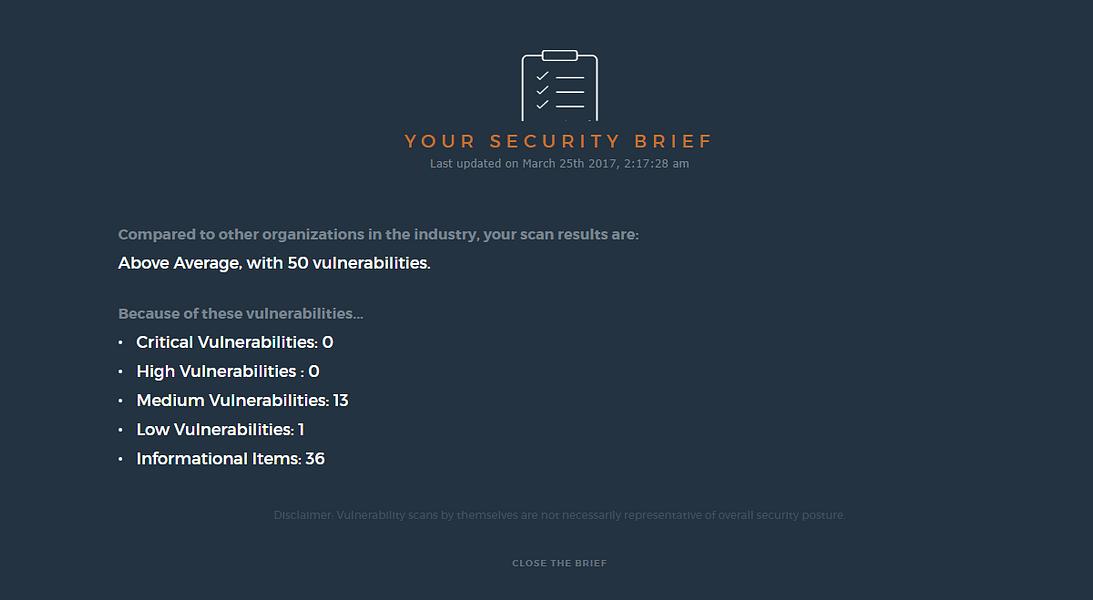Click the Medium Vulnerabilities: 13 line
The image size is (1093, 600).
[243, 401]
